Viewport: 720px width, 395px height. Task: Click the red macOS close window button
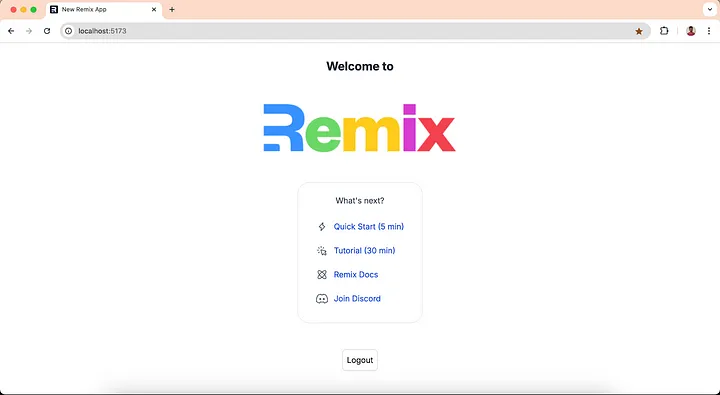point(13,10)
